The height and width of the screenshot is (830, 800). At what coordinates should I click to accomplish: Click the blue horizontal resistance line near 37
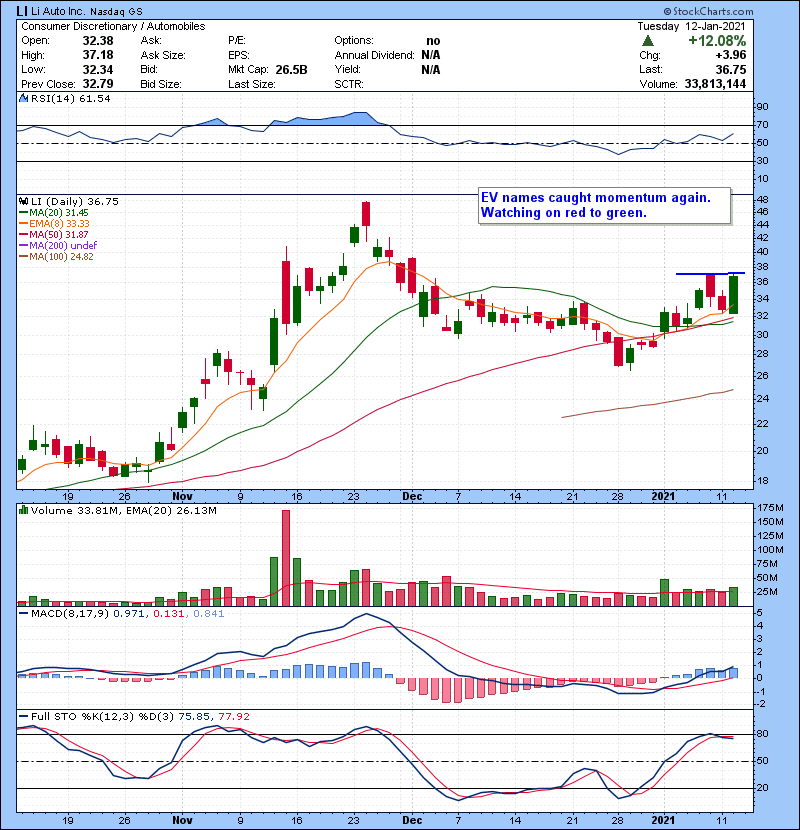point(711,273)
